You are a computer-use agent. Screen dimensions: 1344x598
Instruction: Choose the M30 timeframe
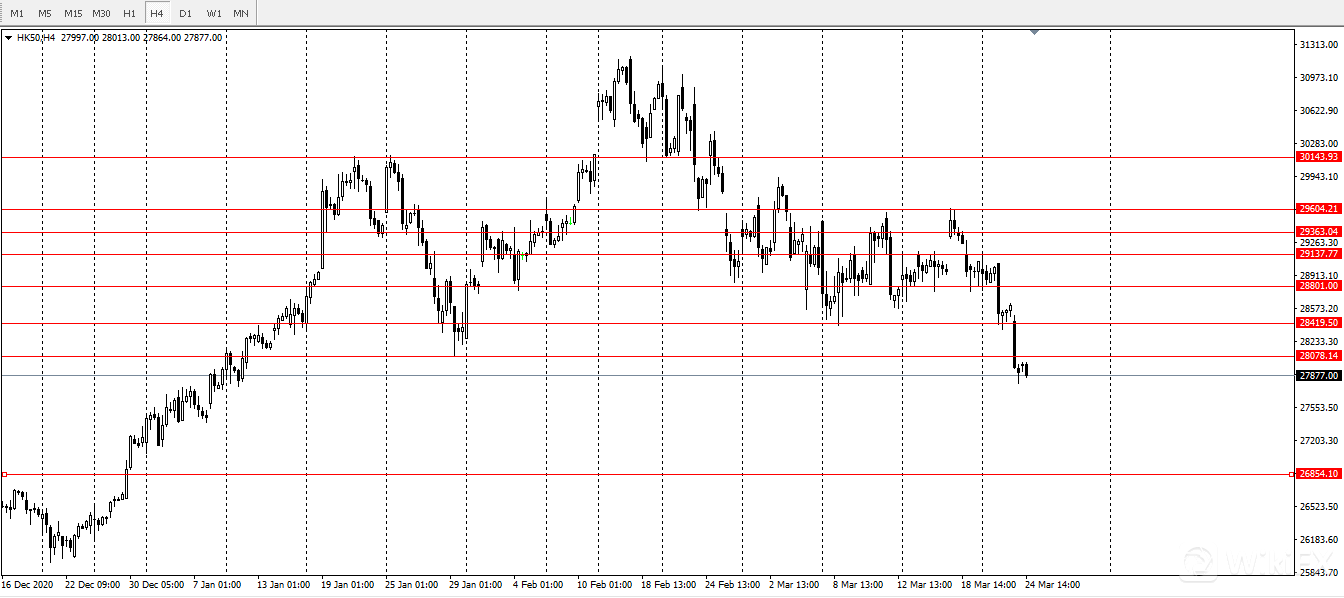coord(101,13)
